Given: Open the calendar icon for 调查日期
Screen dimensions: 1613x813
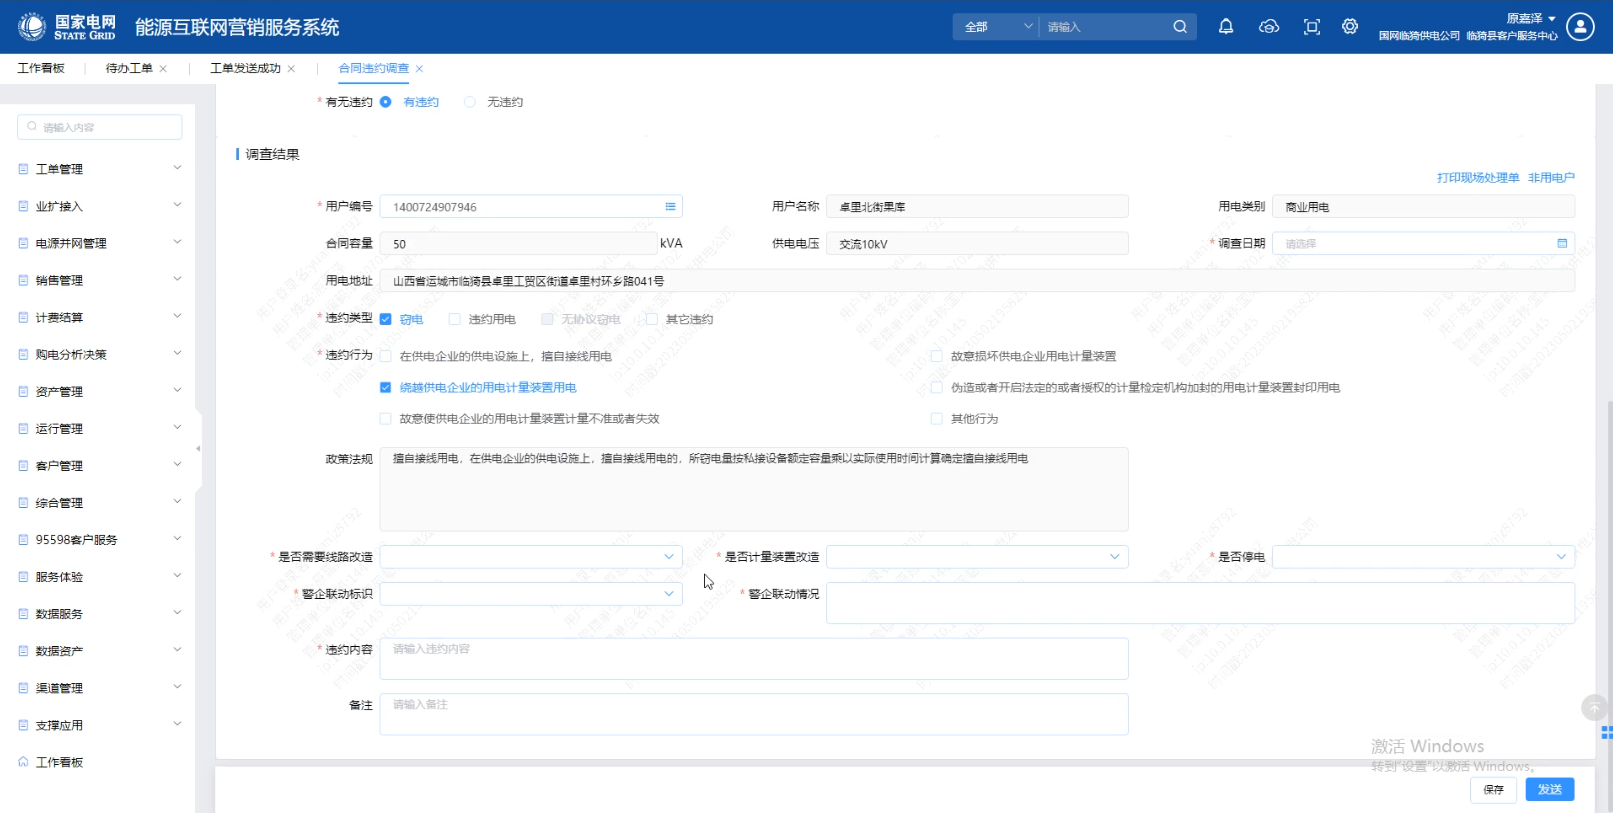Looking at the screenshot, I should (x=1562, y=244).
